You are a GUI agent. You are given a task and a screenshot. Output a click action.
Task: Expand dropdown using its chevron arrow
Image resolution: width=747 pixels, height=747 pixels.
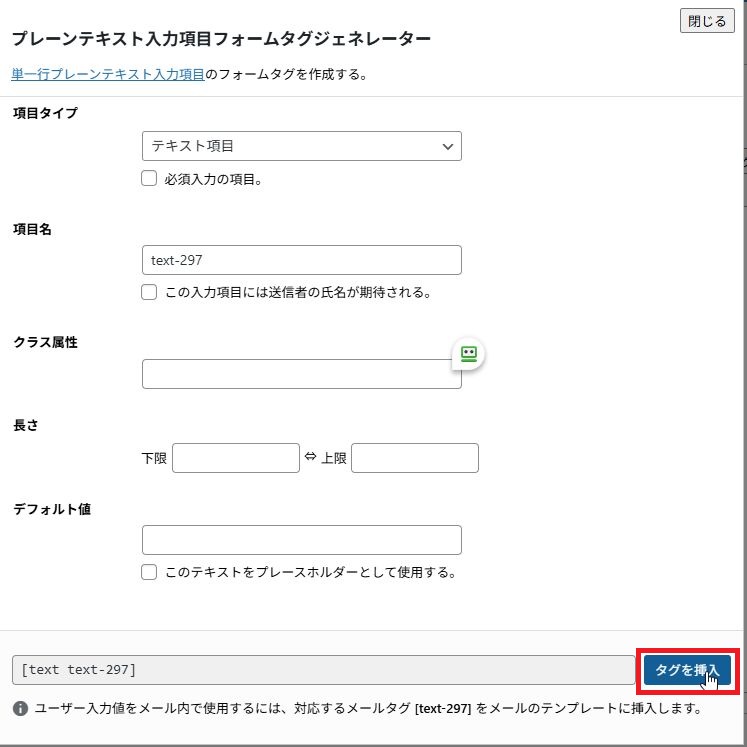[x=447, y=146]
